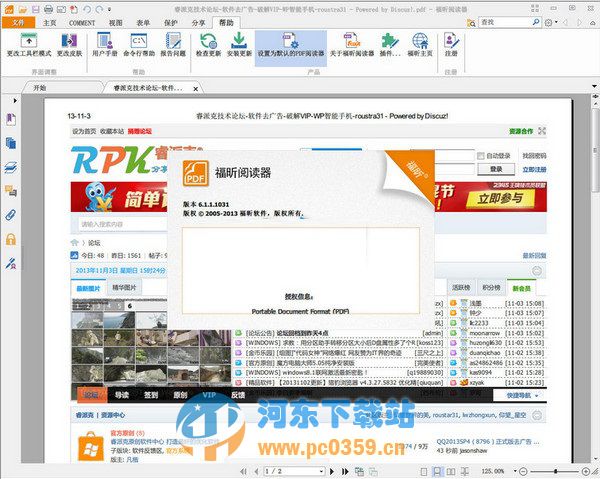Screen dimensions: 600x479
Task: Click the zoom in plus button
Action: (586, 471)
